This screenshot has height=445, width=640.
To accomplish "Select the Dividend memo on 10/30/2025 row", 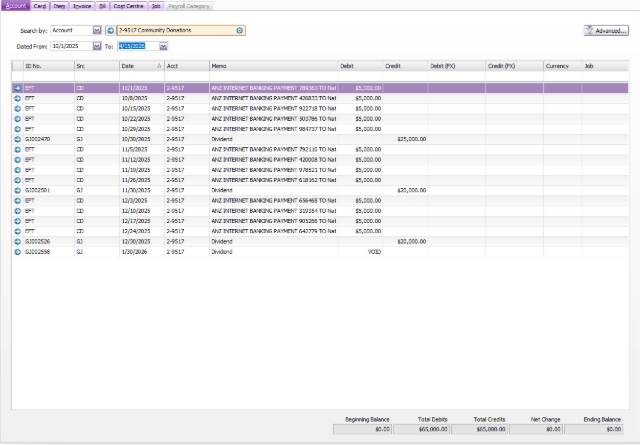I will click(x=222, y=139).
